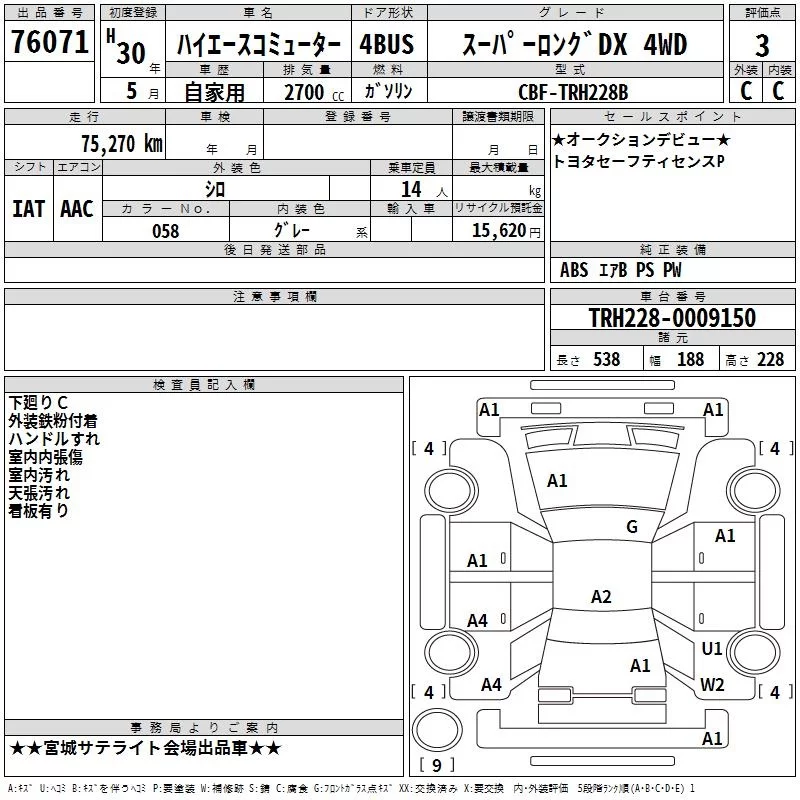
Task: Click 純正装備 header
Action: pyautogui.click(x=672, y=249)
